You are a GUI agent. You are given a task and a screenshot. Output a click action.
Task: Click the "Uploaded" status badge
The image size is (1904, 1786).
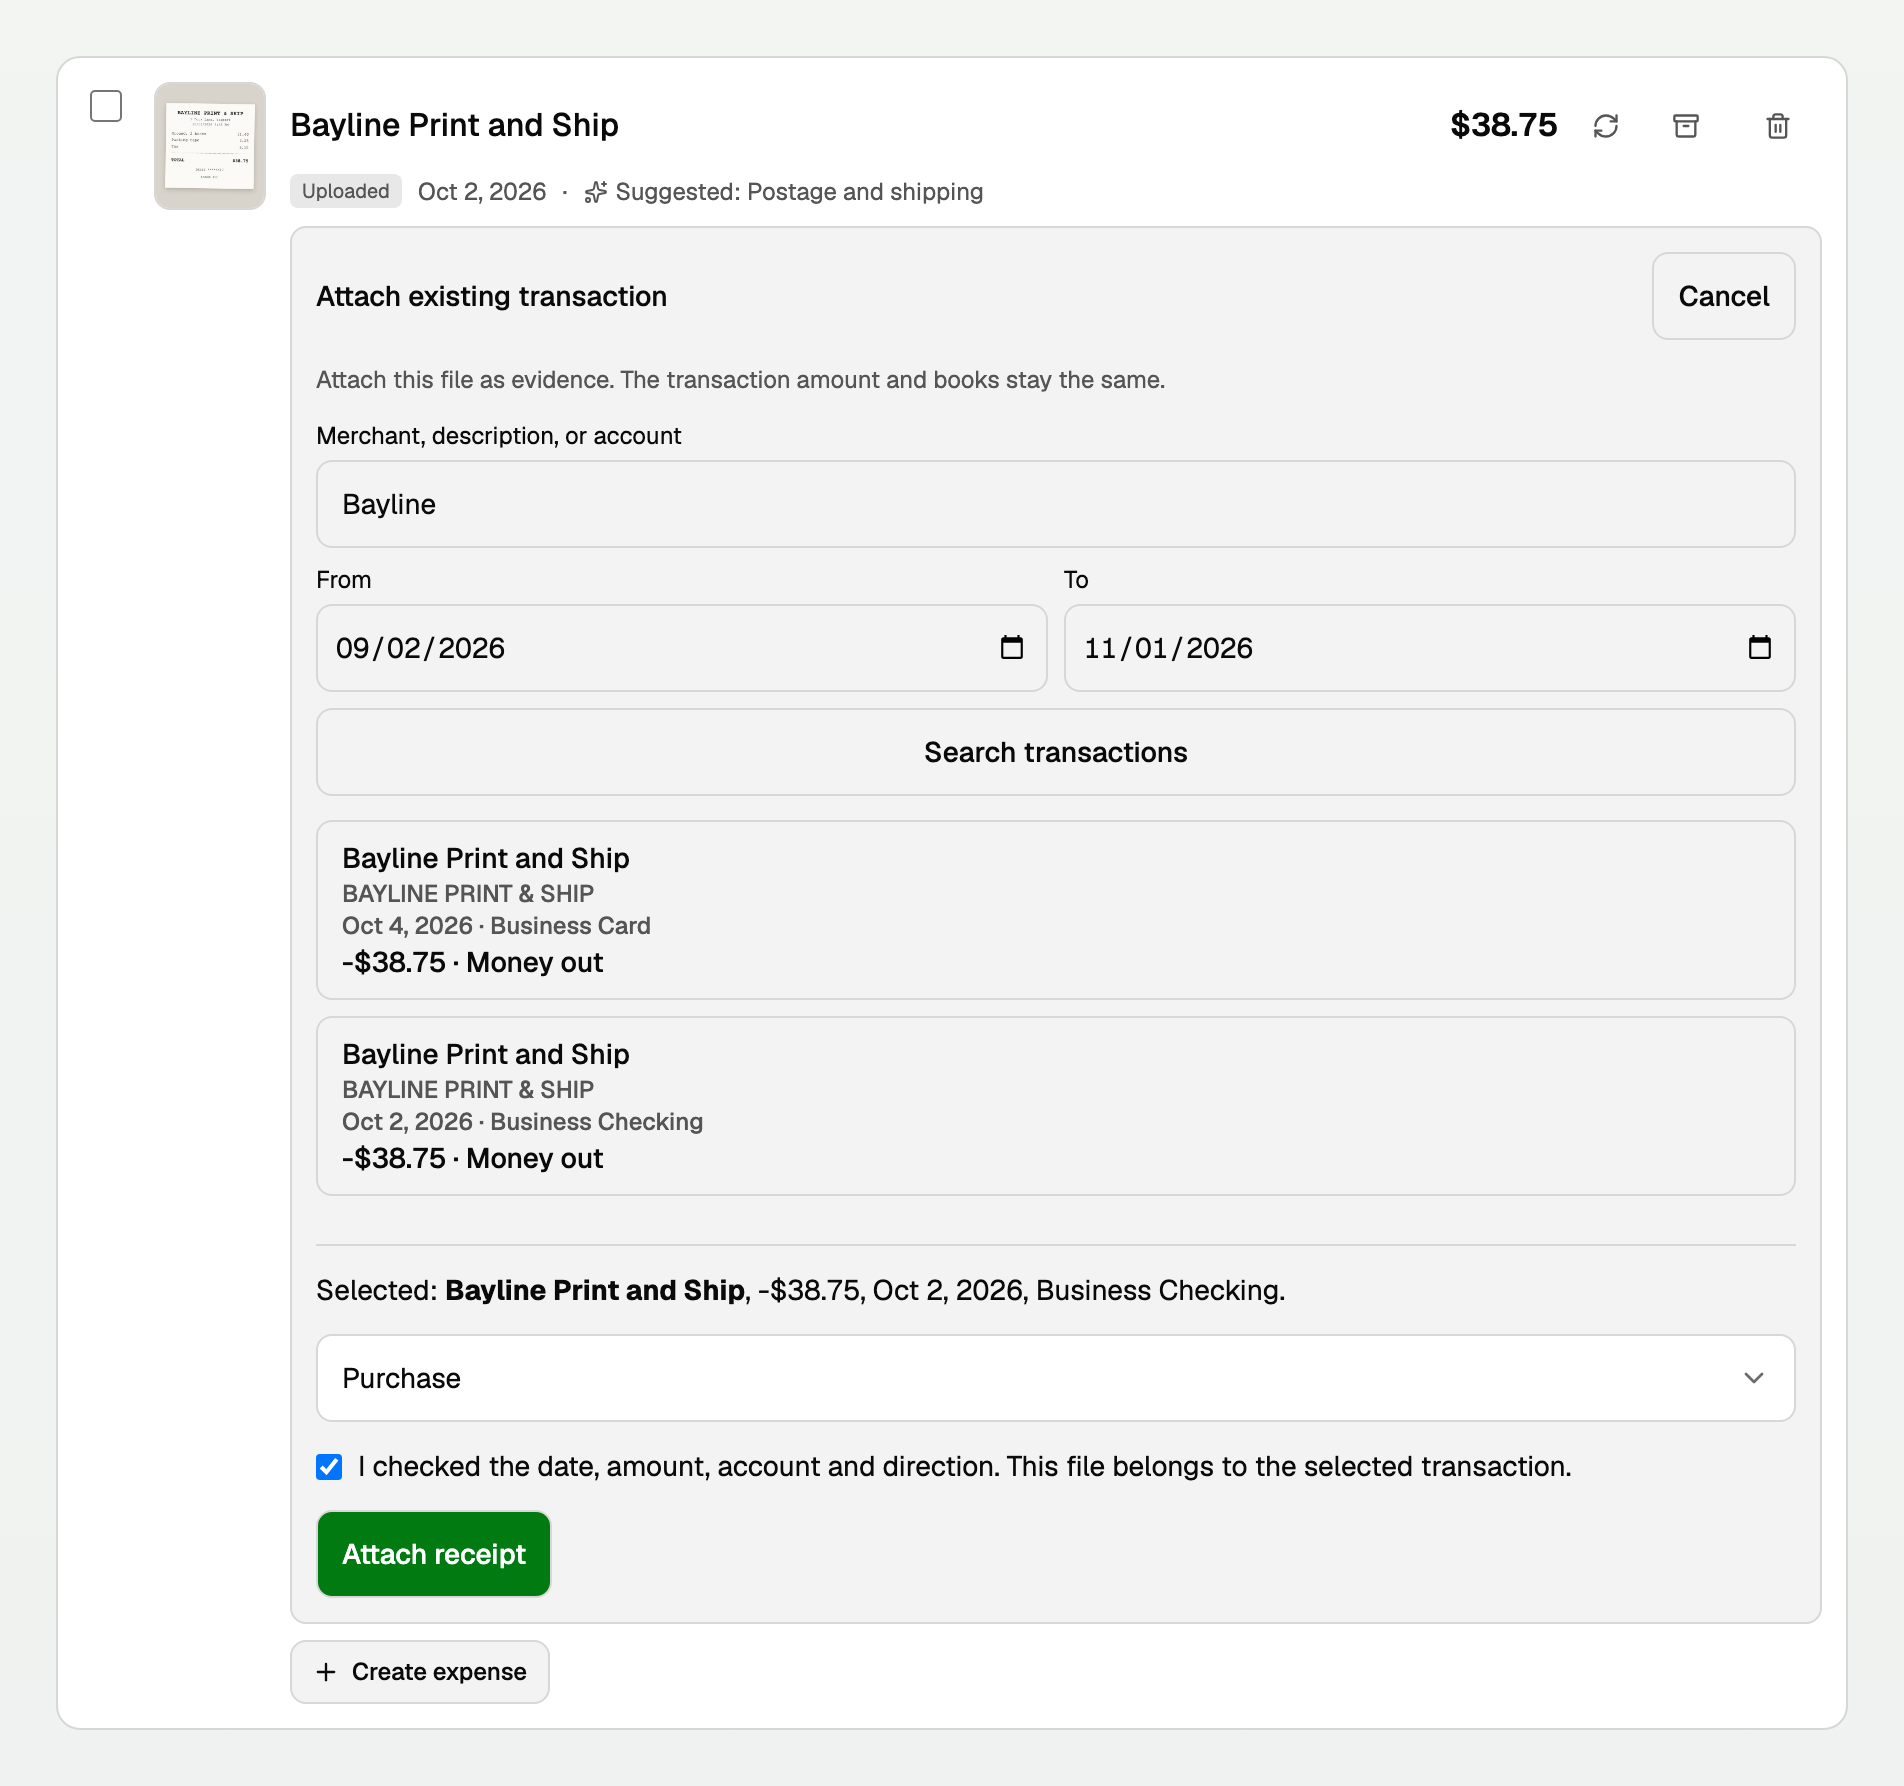346,191
